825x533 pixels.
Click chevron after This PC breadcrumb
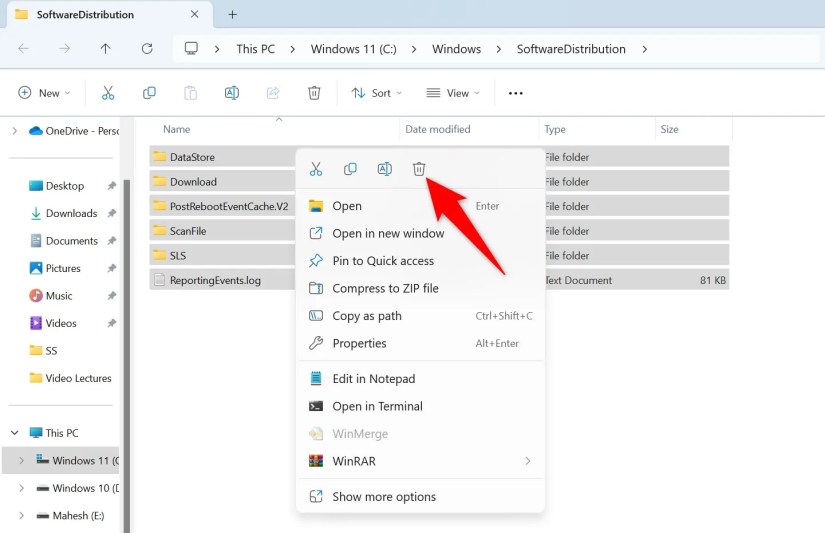pyautogui.click(x=293, y=49)
